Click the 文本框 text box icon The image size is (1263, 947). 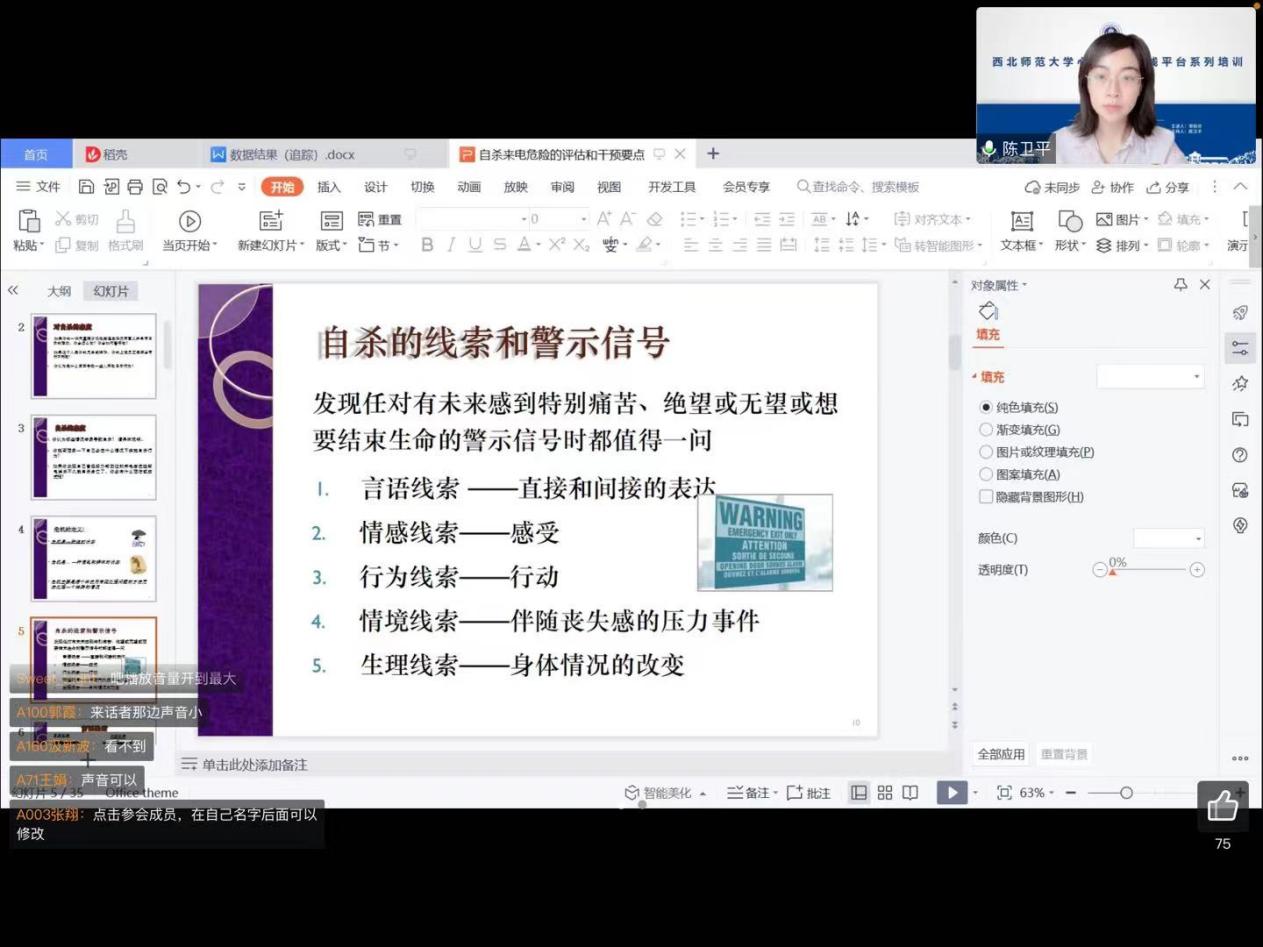click(1021, 221)
